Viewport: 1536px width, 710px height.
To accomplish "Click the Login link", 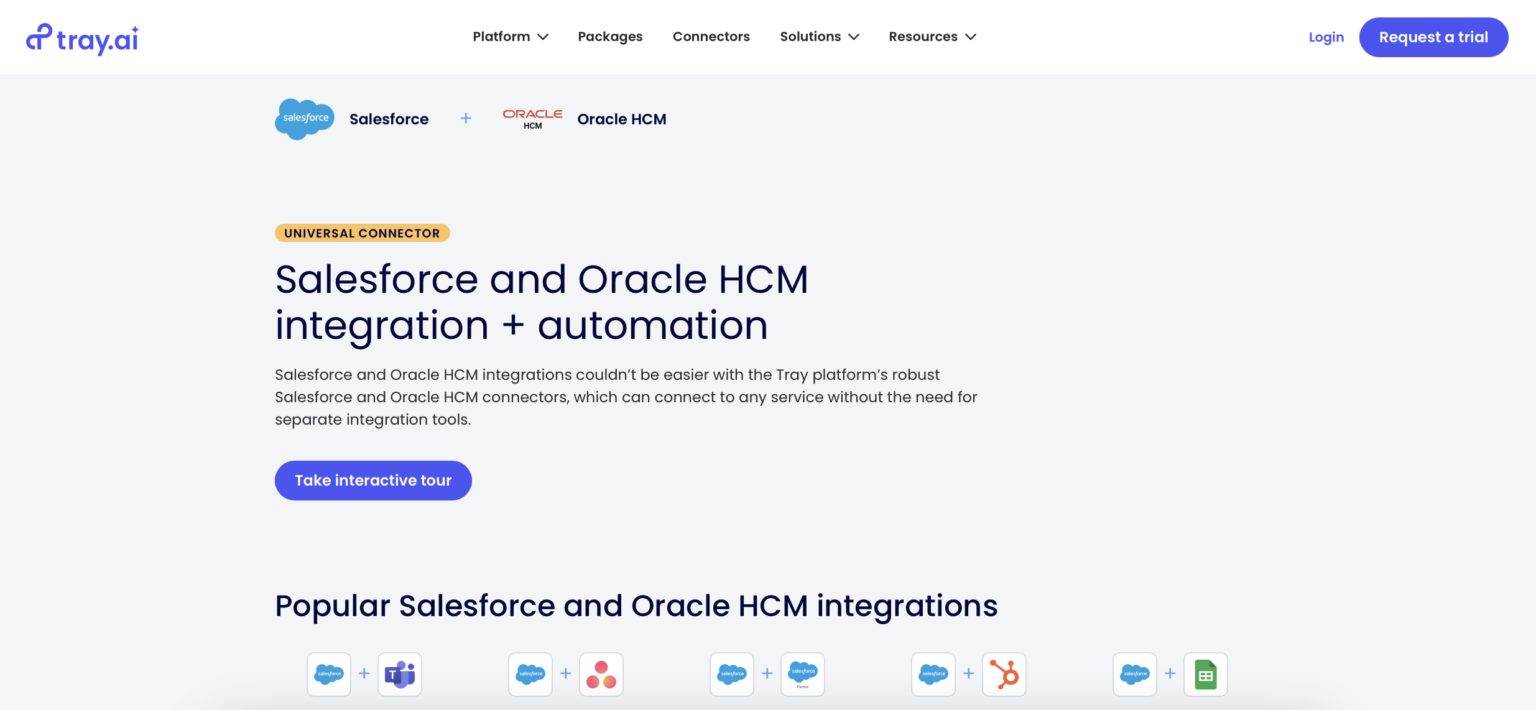I will coord(1326,37).
